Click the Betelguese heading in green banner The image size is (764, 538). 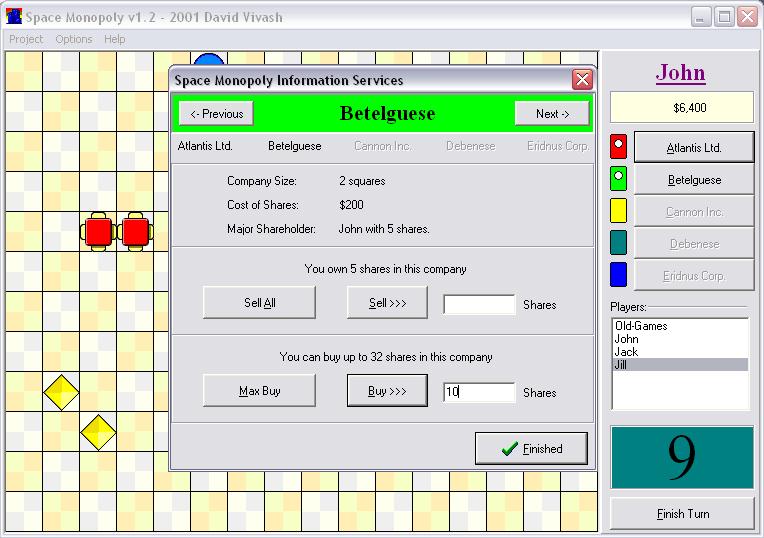coord(387,114)
